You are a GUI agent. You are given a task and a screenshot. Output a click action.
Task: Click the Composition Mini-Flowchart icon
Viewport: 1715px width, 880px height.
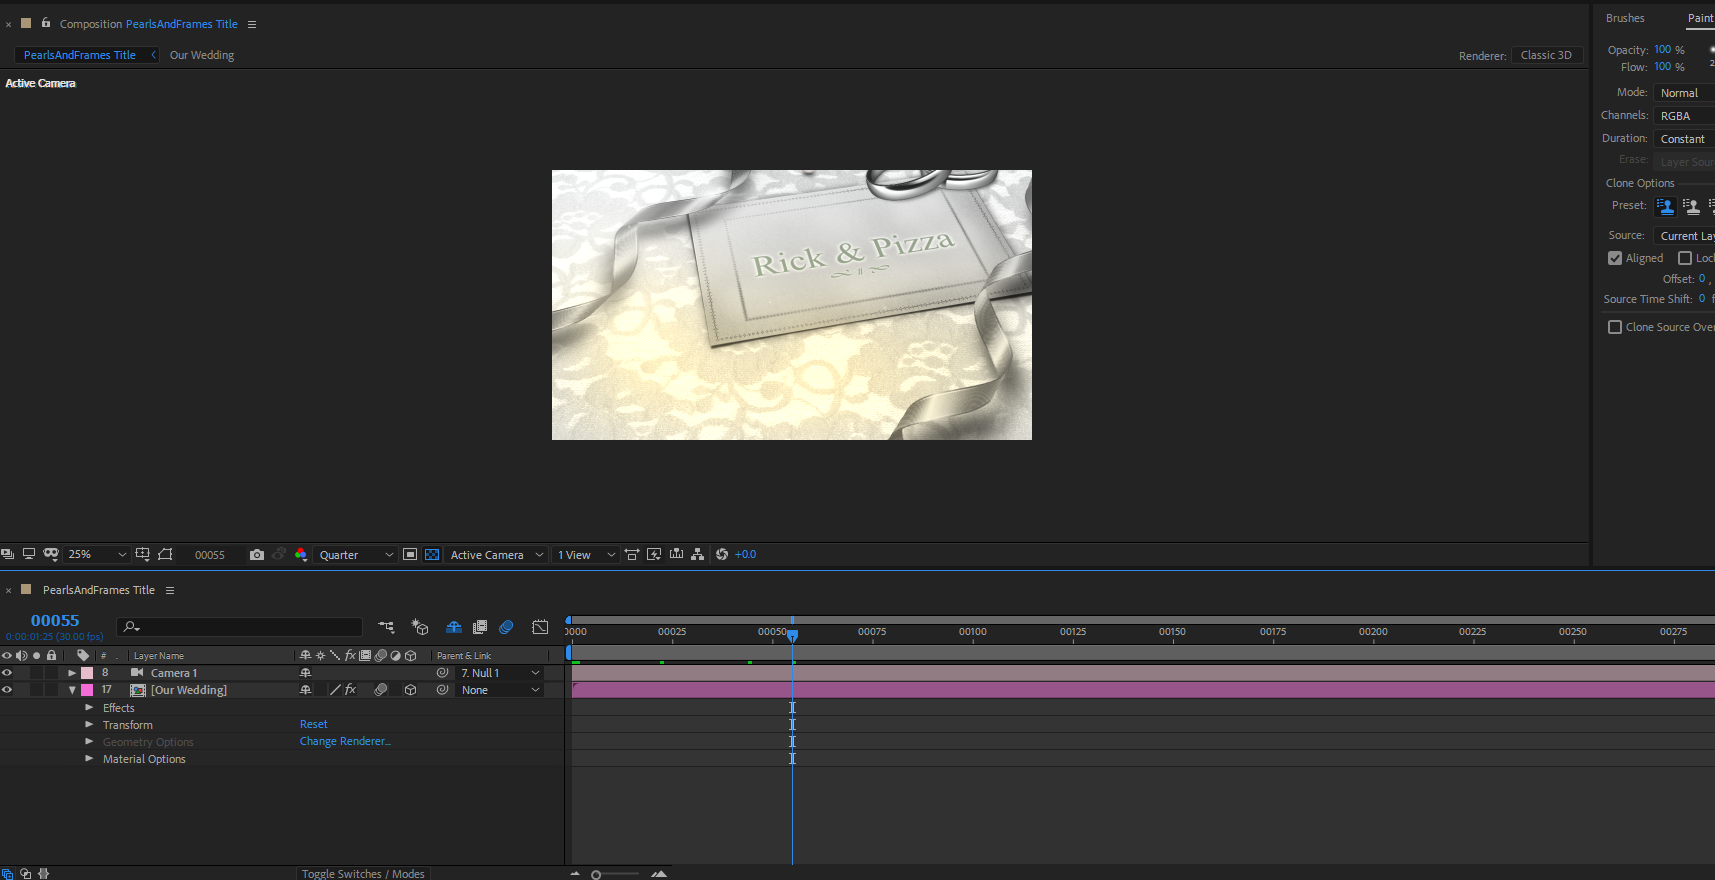(386, 628)
